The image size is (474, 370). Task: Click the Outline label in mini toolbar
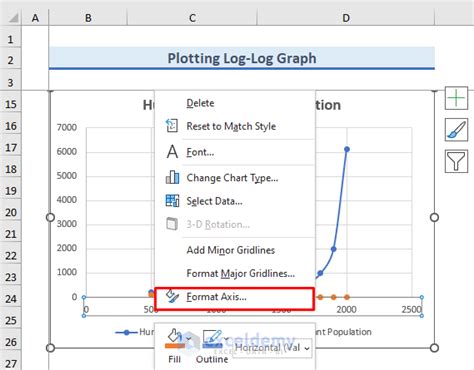tap(212, 359)
